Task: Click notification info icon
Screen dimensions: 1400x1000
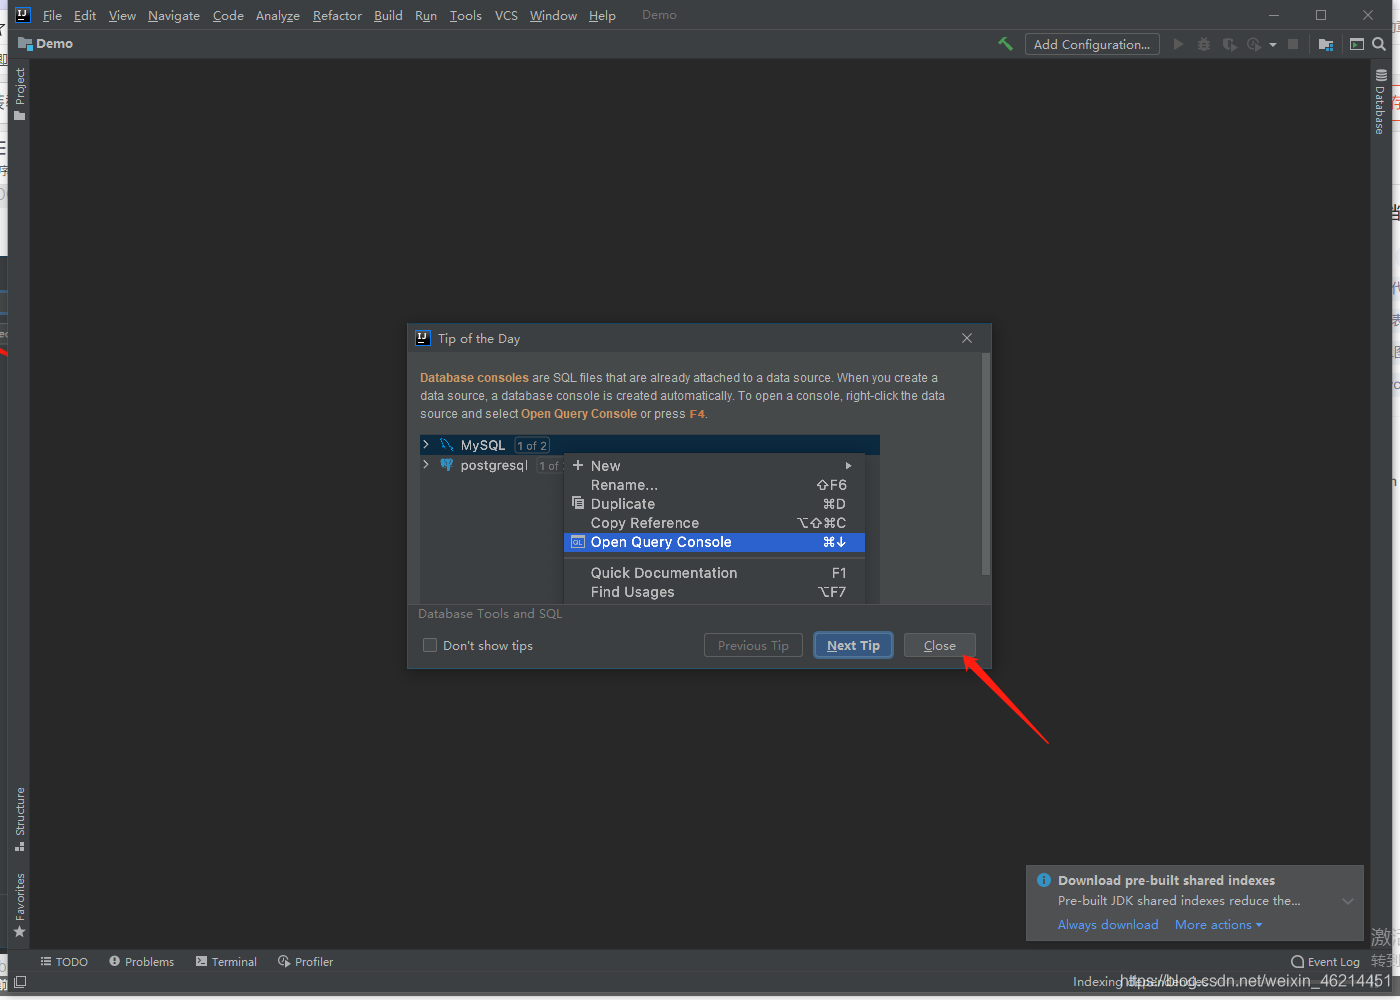Action: [1044, 880]
